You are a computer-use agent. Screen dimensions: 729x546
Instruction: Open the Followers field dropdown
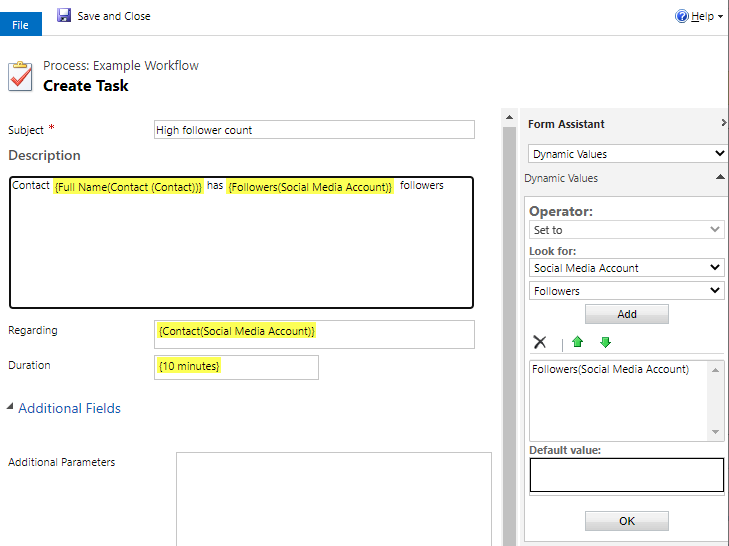point(626,291)
